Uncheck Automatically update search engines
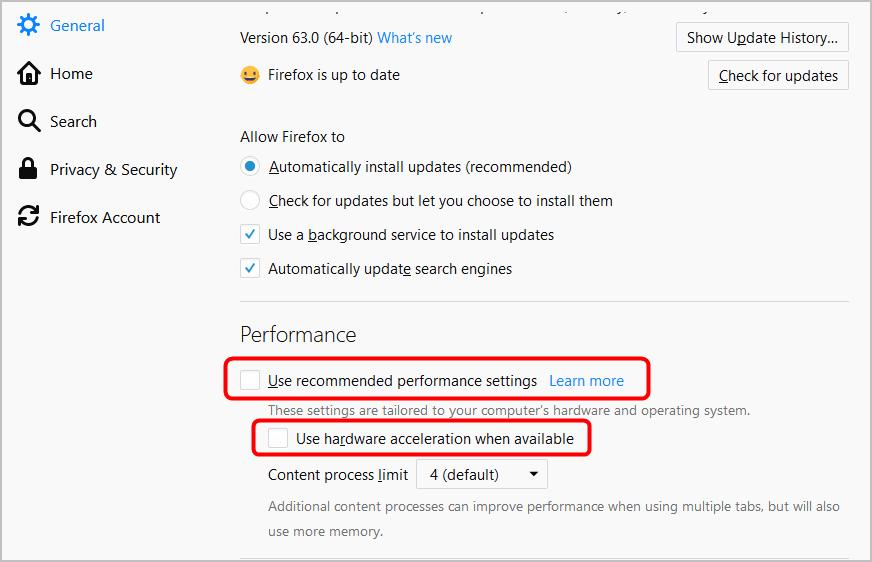Screen dimensions: 872x562 (250, 269)
